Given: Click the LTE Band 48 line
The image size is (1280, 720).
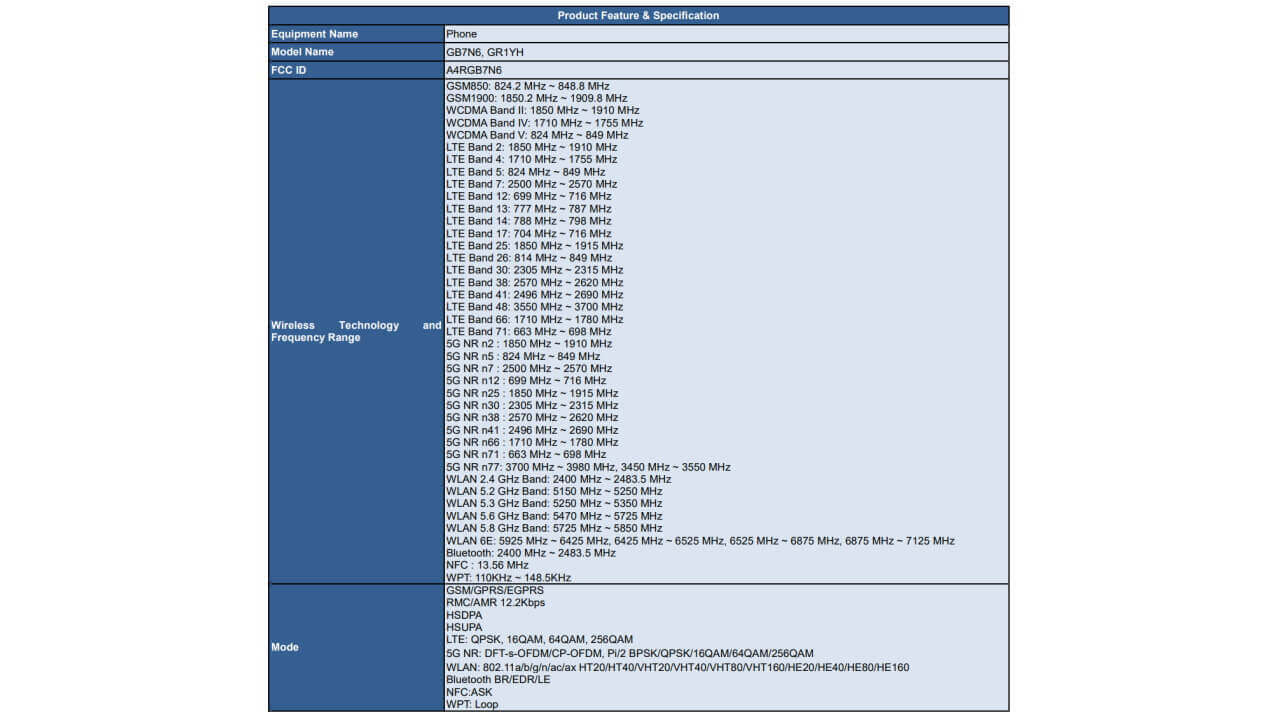Looking at the screenshot, I should [534, 307].
